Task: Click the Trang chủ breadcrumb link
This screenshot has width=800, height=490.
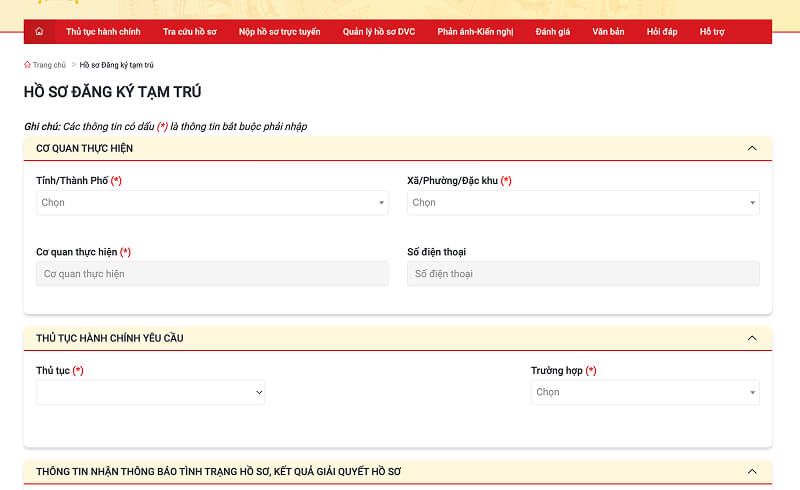Action: [x=49, y=65]
